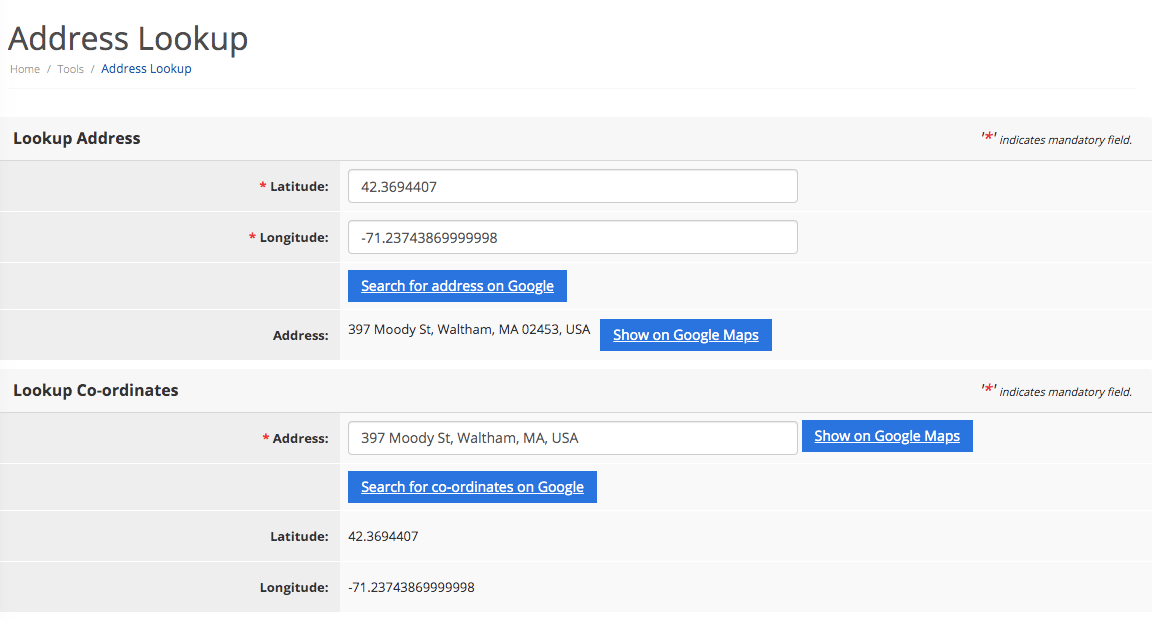Image resolution: width=1167 pixels, height=619 pixels.
Task: Open the Tools breadcrumb link
Action: [x=70, y=69]
